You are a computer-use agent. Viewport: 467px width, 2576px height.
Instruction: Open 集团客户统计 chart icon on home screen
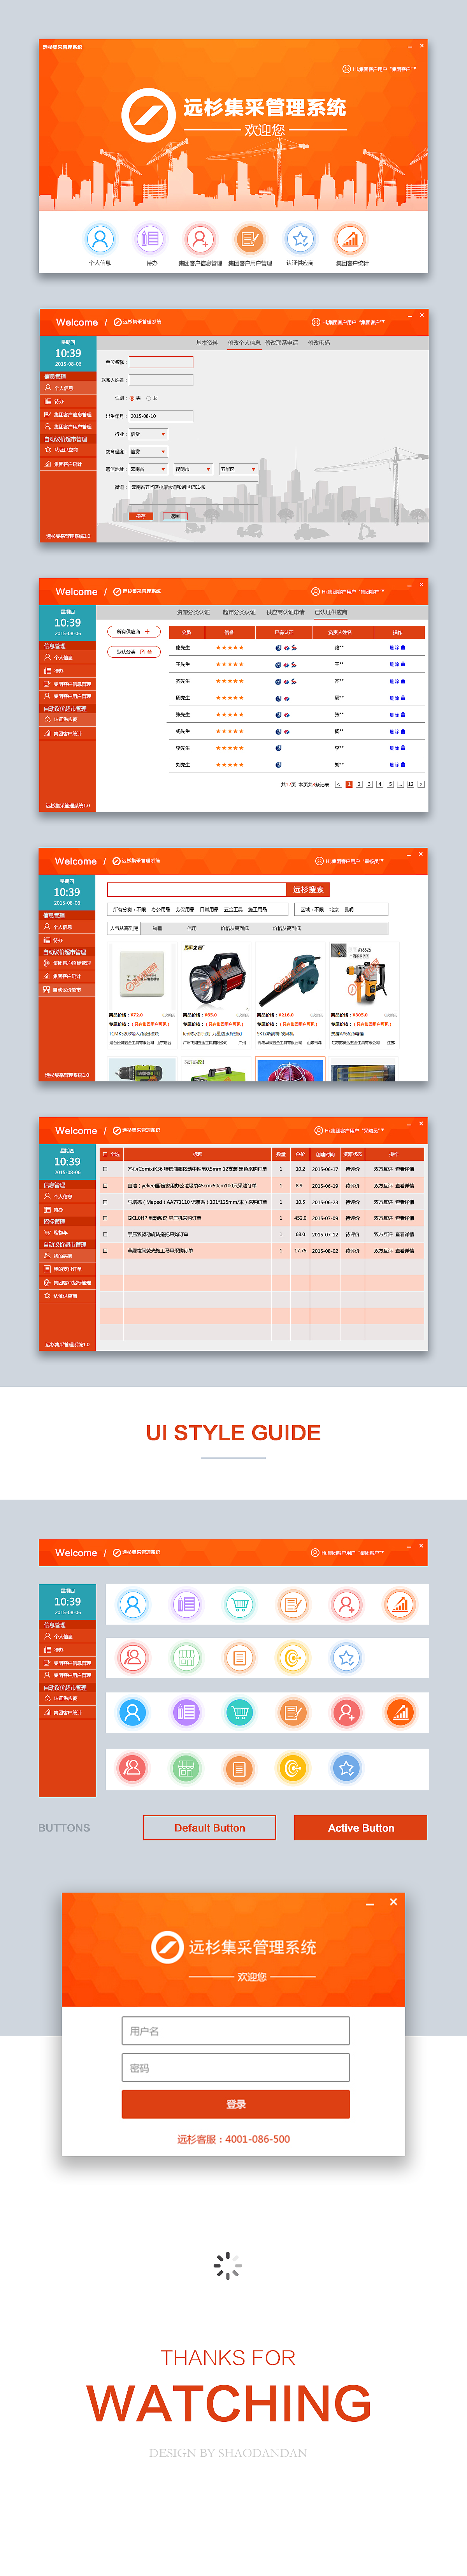click(x=350, y=239)
